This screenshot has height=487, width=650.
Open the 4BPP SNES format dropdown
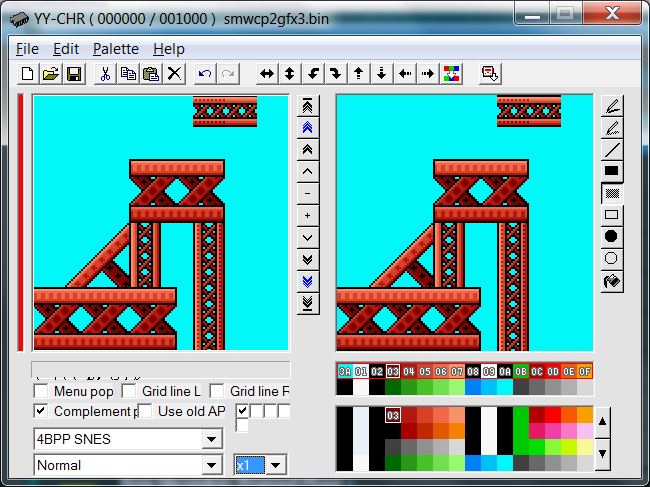point(212,439)
